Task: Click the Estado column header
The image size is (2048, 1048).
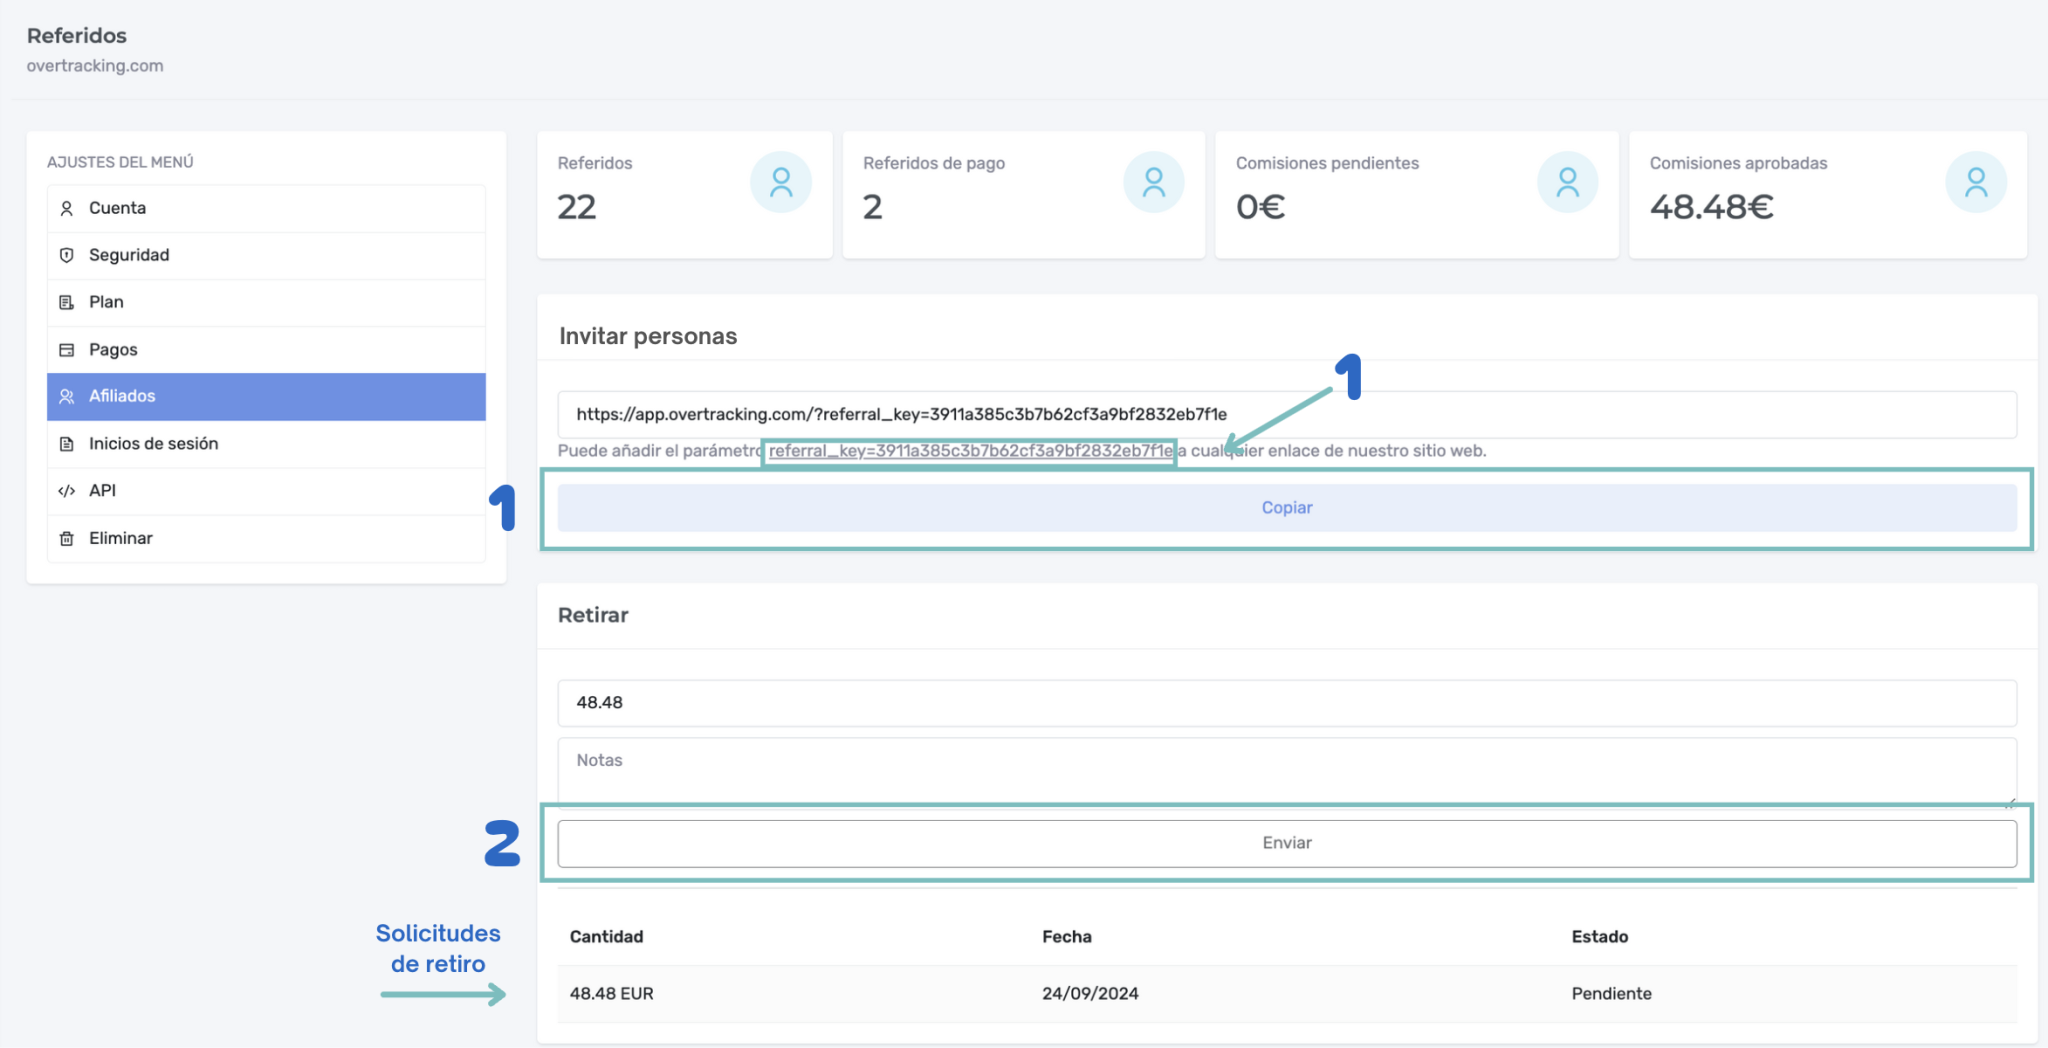Action: coord(1600,937)
